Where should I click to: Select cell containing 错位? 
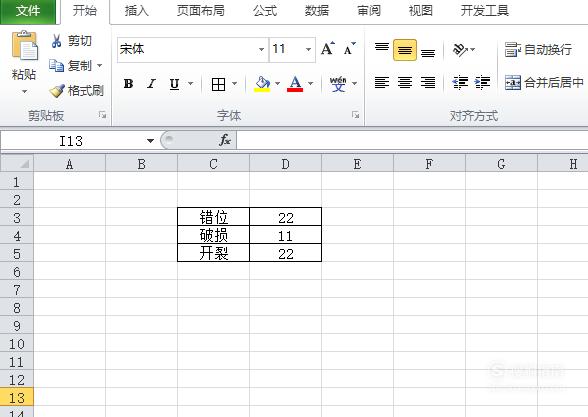pos(213,217)
